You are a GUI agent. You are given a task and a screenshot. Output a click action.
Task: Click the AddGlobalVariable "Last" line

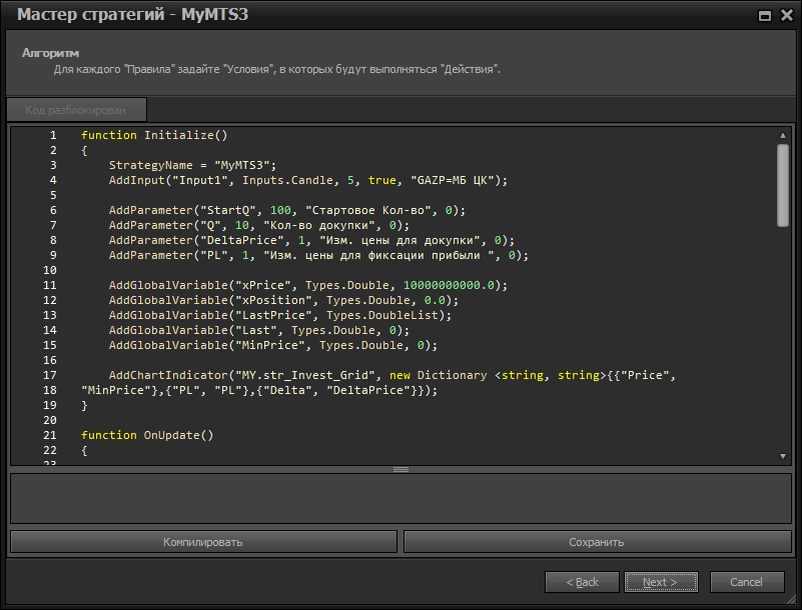(x=259, y=330)
